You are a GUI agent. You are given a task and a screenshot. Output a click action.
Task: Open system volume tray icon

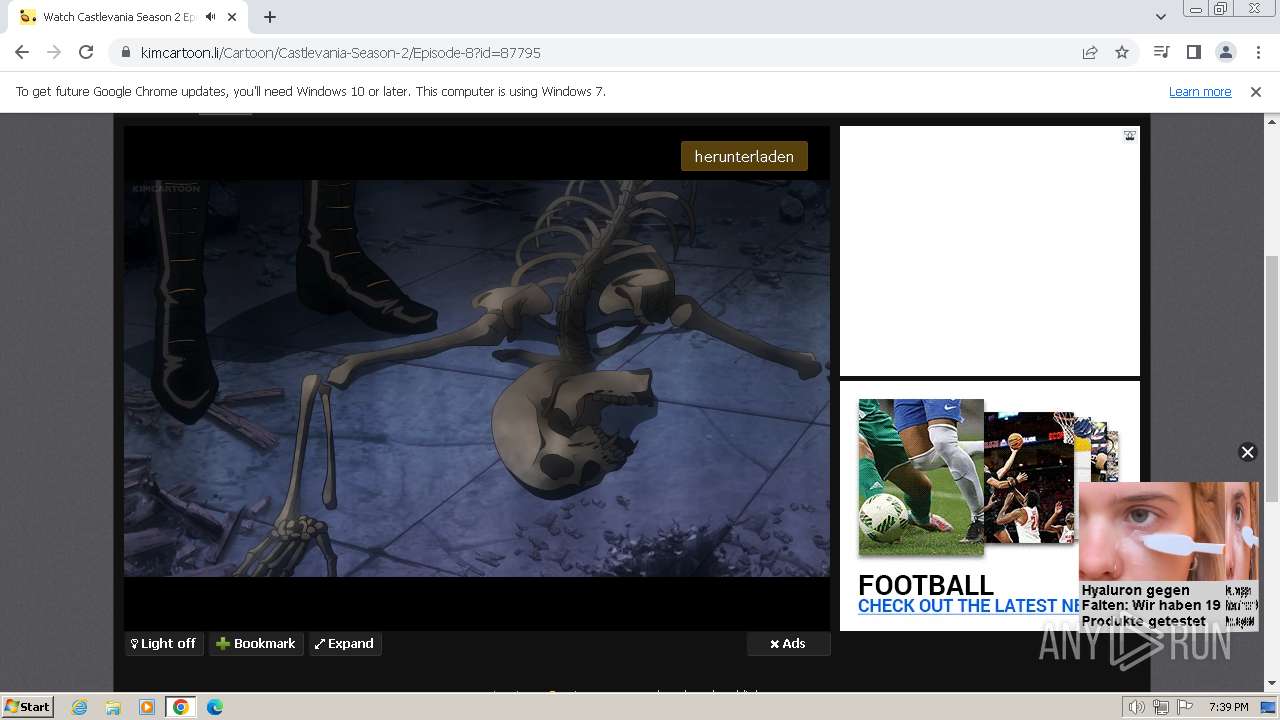1137,707
